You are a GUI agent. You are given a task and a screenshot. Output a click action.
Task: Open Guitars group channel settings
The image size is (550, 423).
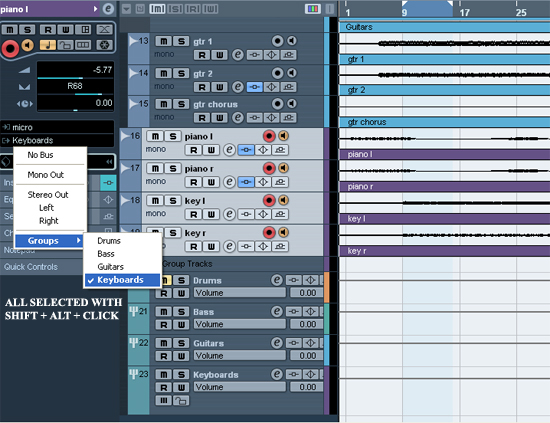[277, 343]
